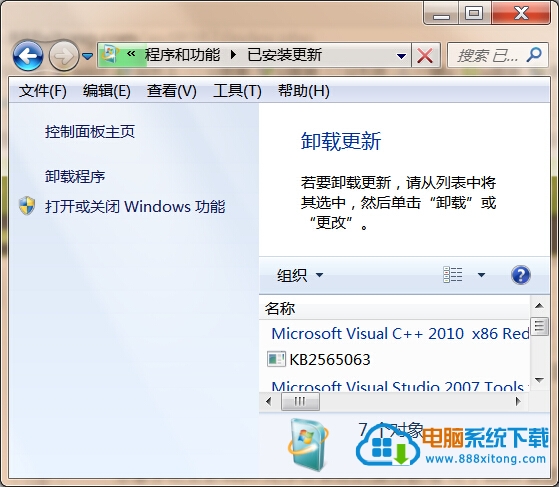The height and width of the screenshot is (487, 559).
Task: Click the search magnifier icon
Action: pos(534,55)
